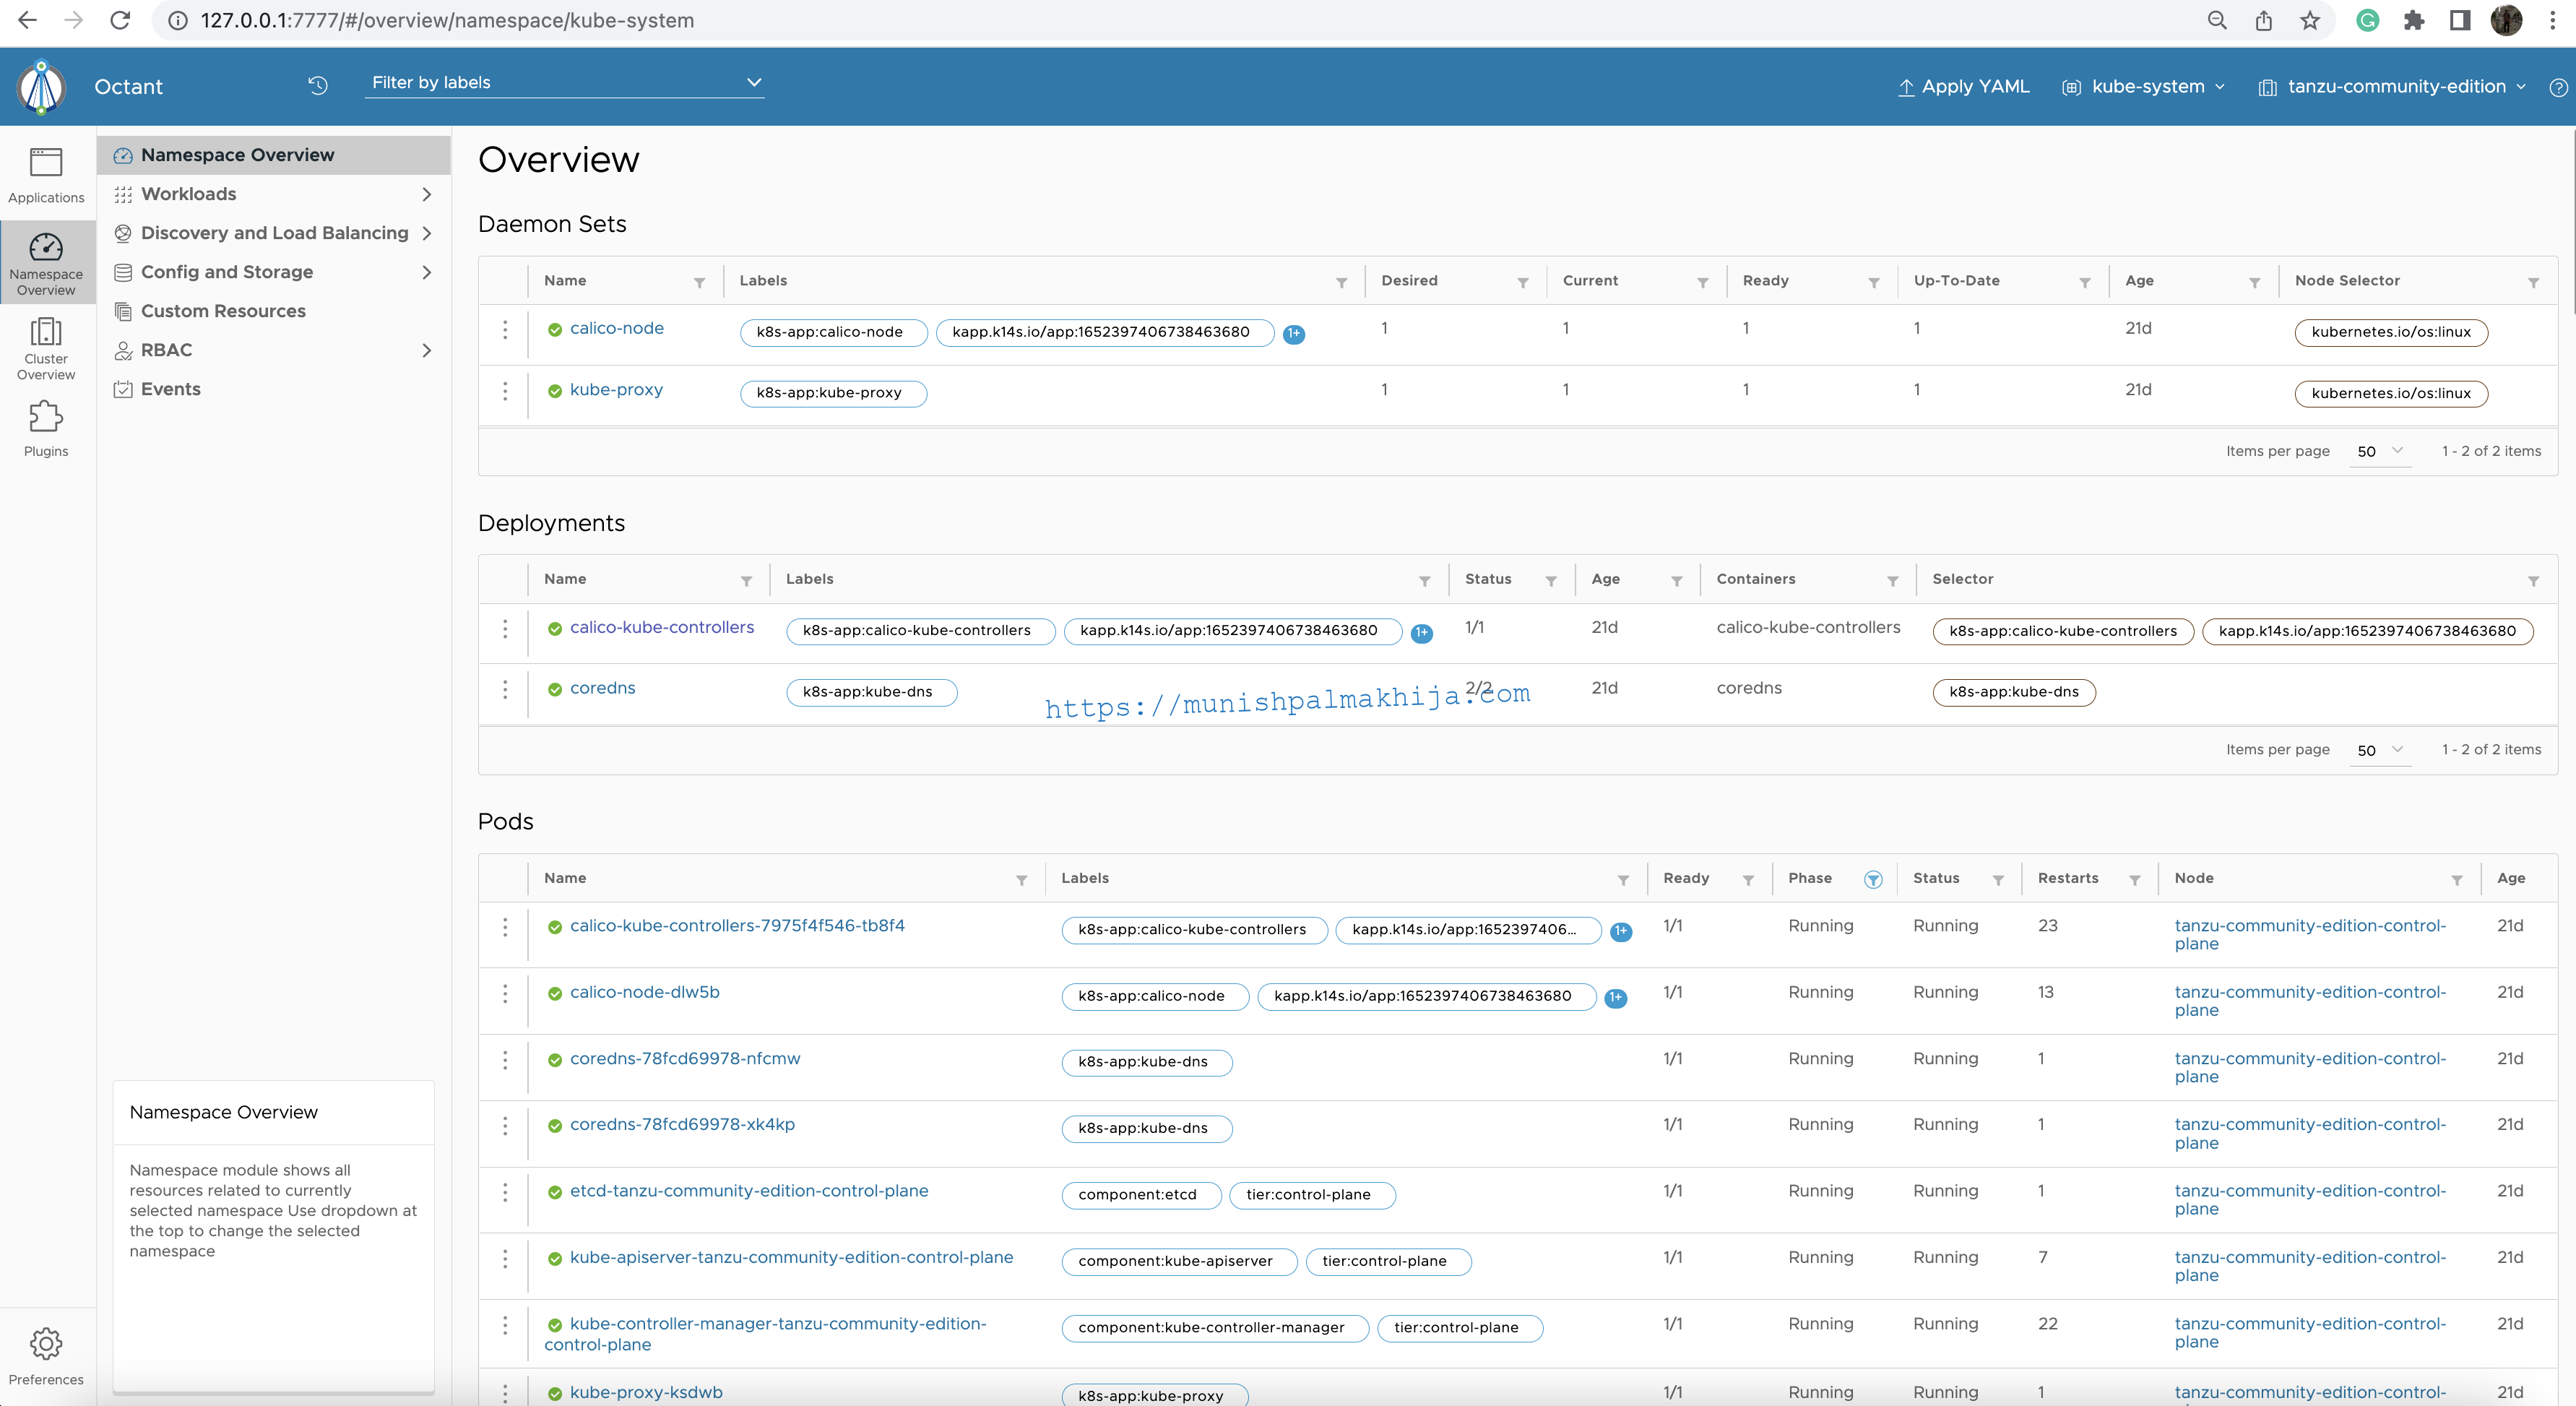The height and width of the screenshot is (1406, 2576).
Task: Open Preferences gear
Action: 46,1356
